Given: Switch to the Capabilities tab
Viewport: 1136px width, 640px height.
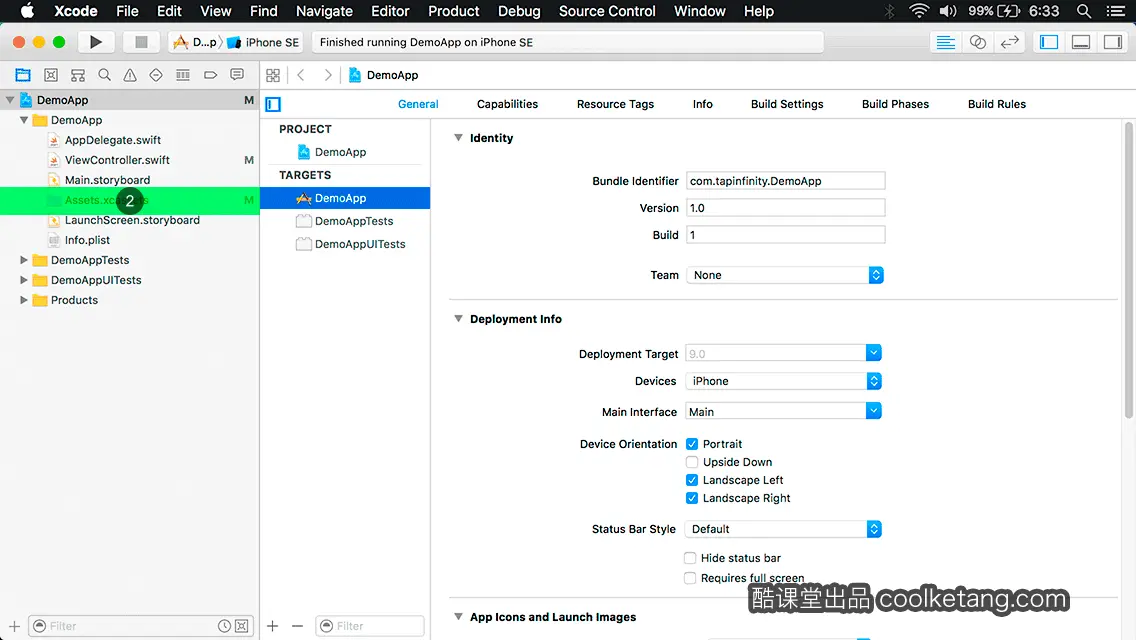Looking at the screenshot, I should pos(507,104).
